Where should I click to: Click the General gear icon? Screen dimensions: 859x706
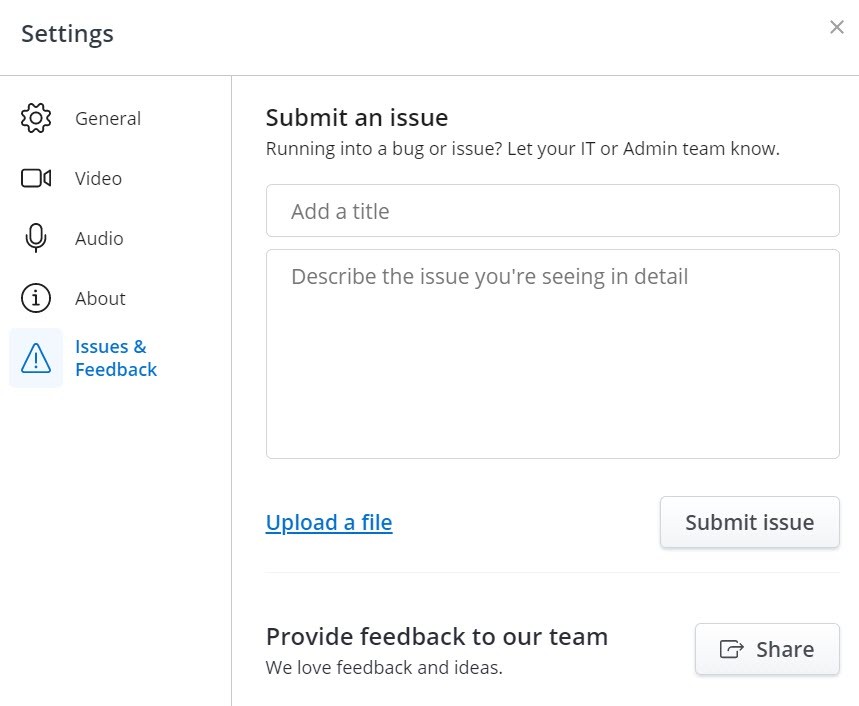pos(36,118)
